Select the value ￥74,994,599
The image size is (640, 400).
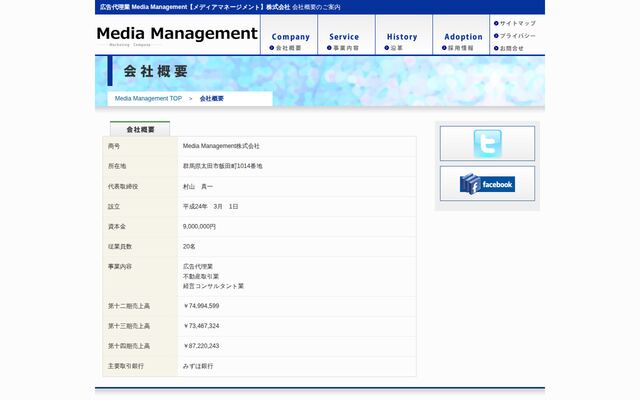pyautogui.click(x=201, y=306)
